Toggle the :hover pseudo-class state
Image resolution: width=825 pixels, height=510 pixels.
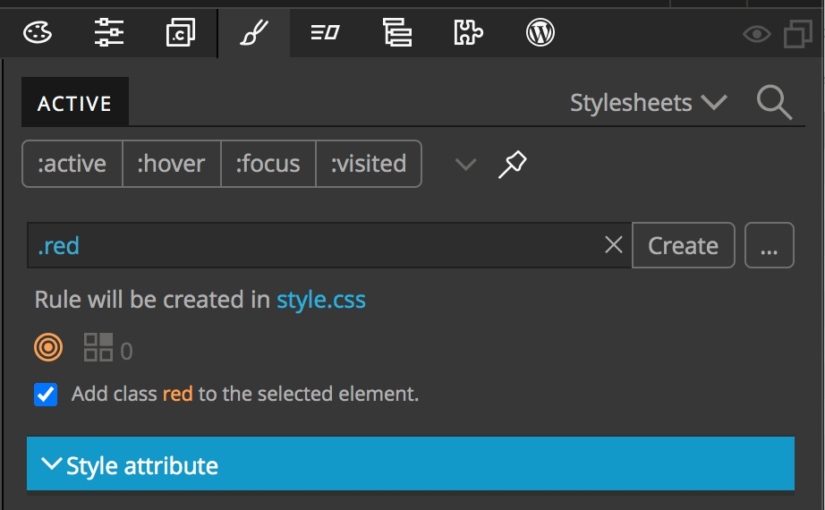(x=172, y=164)
